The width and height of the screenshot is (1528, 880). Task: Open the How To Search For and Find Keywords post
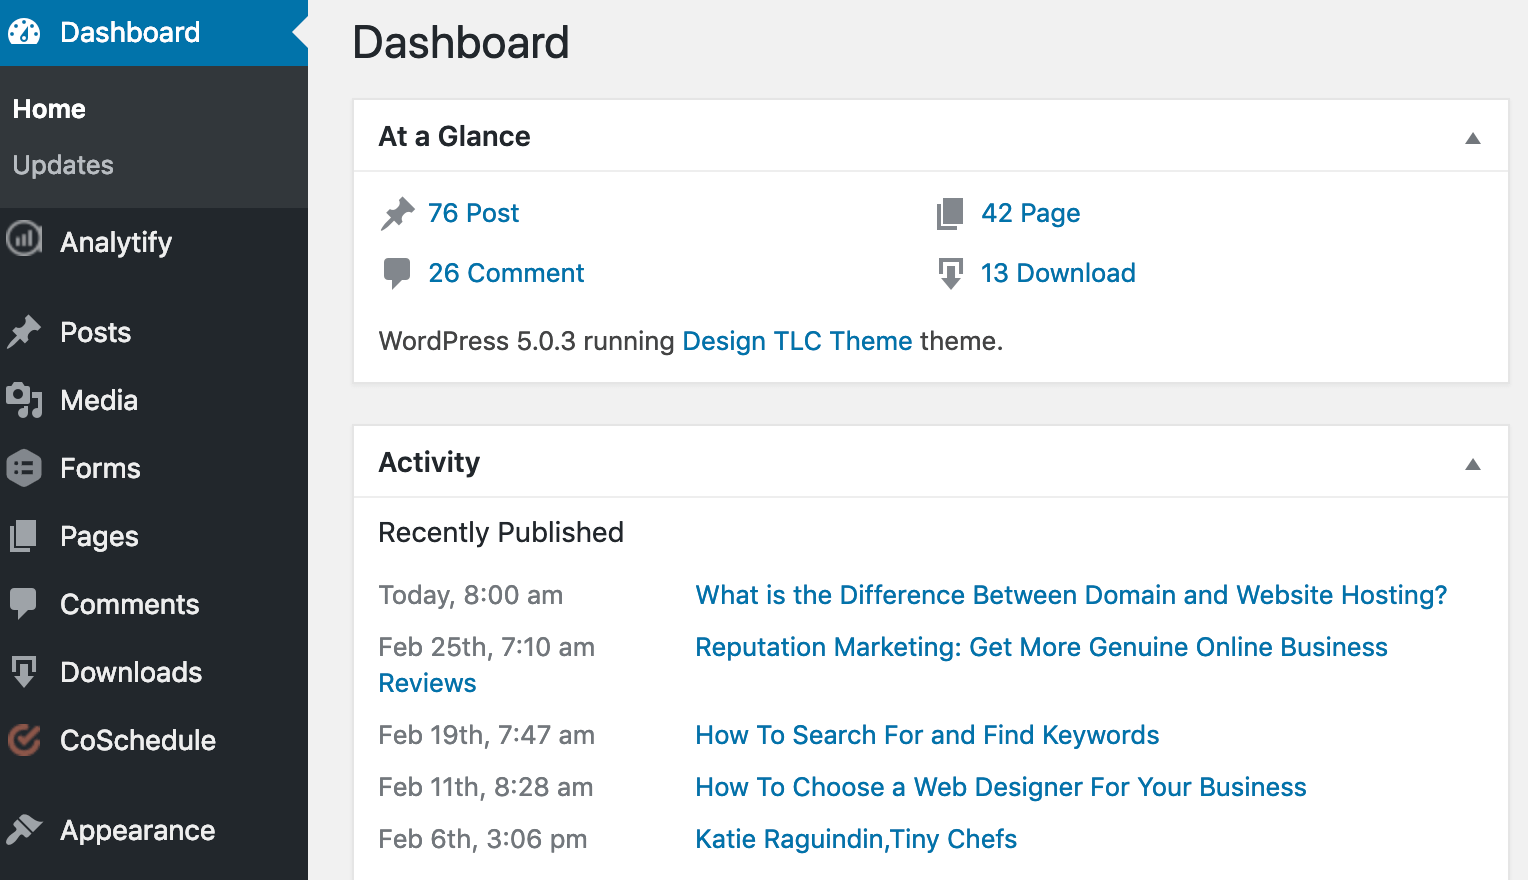click(927, 735)
